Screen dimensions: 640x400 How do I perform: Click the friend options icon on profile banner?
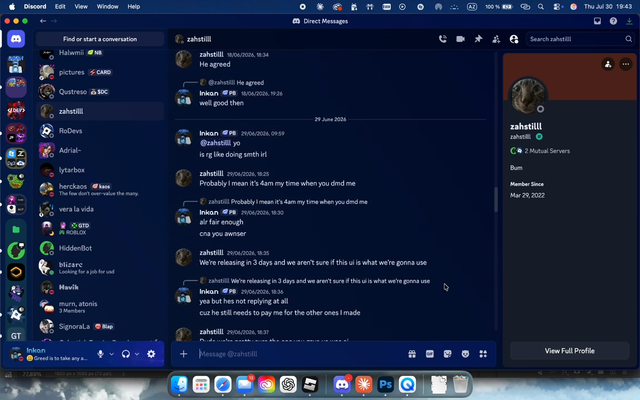tap(608, 64)
